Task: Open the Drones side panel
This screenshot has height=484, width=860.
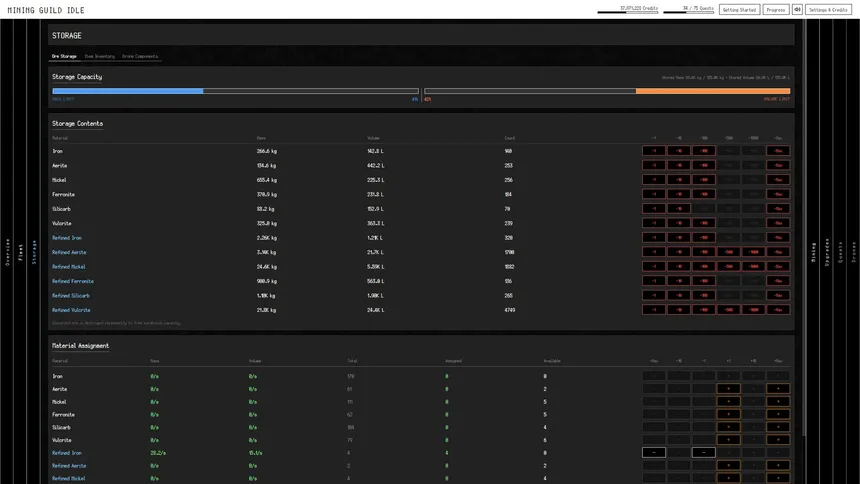Action: tap(853, 252)
